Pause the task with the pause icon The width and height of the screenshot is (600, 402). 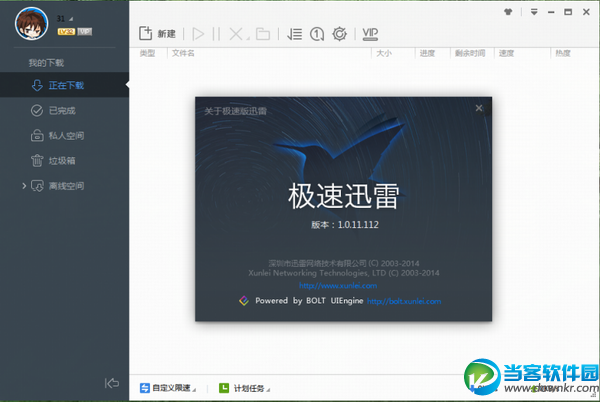(216, 34)
